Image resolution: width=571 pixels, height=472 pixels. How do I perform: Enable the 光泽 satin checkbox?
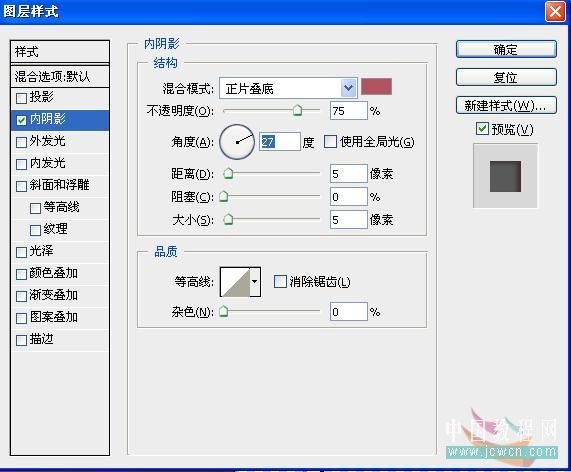click(x=21, y=252)
